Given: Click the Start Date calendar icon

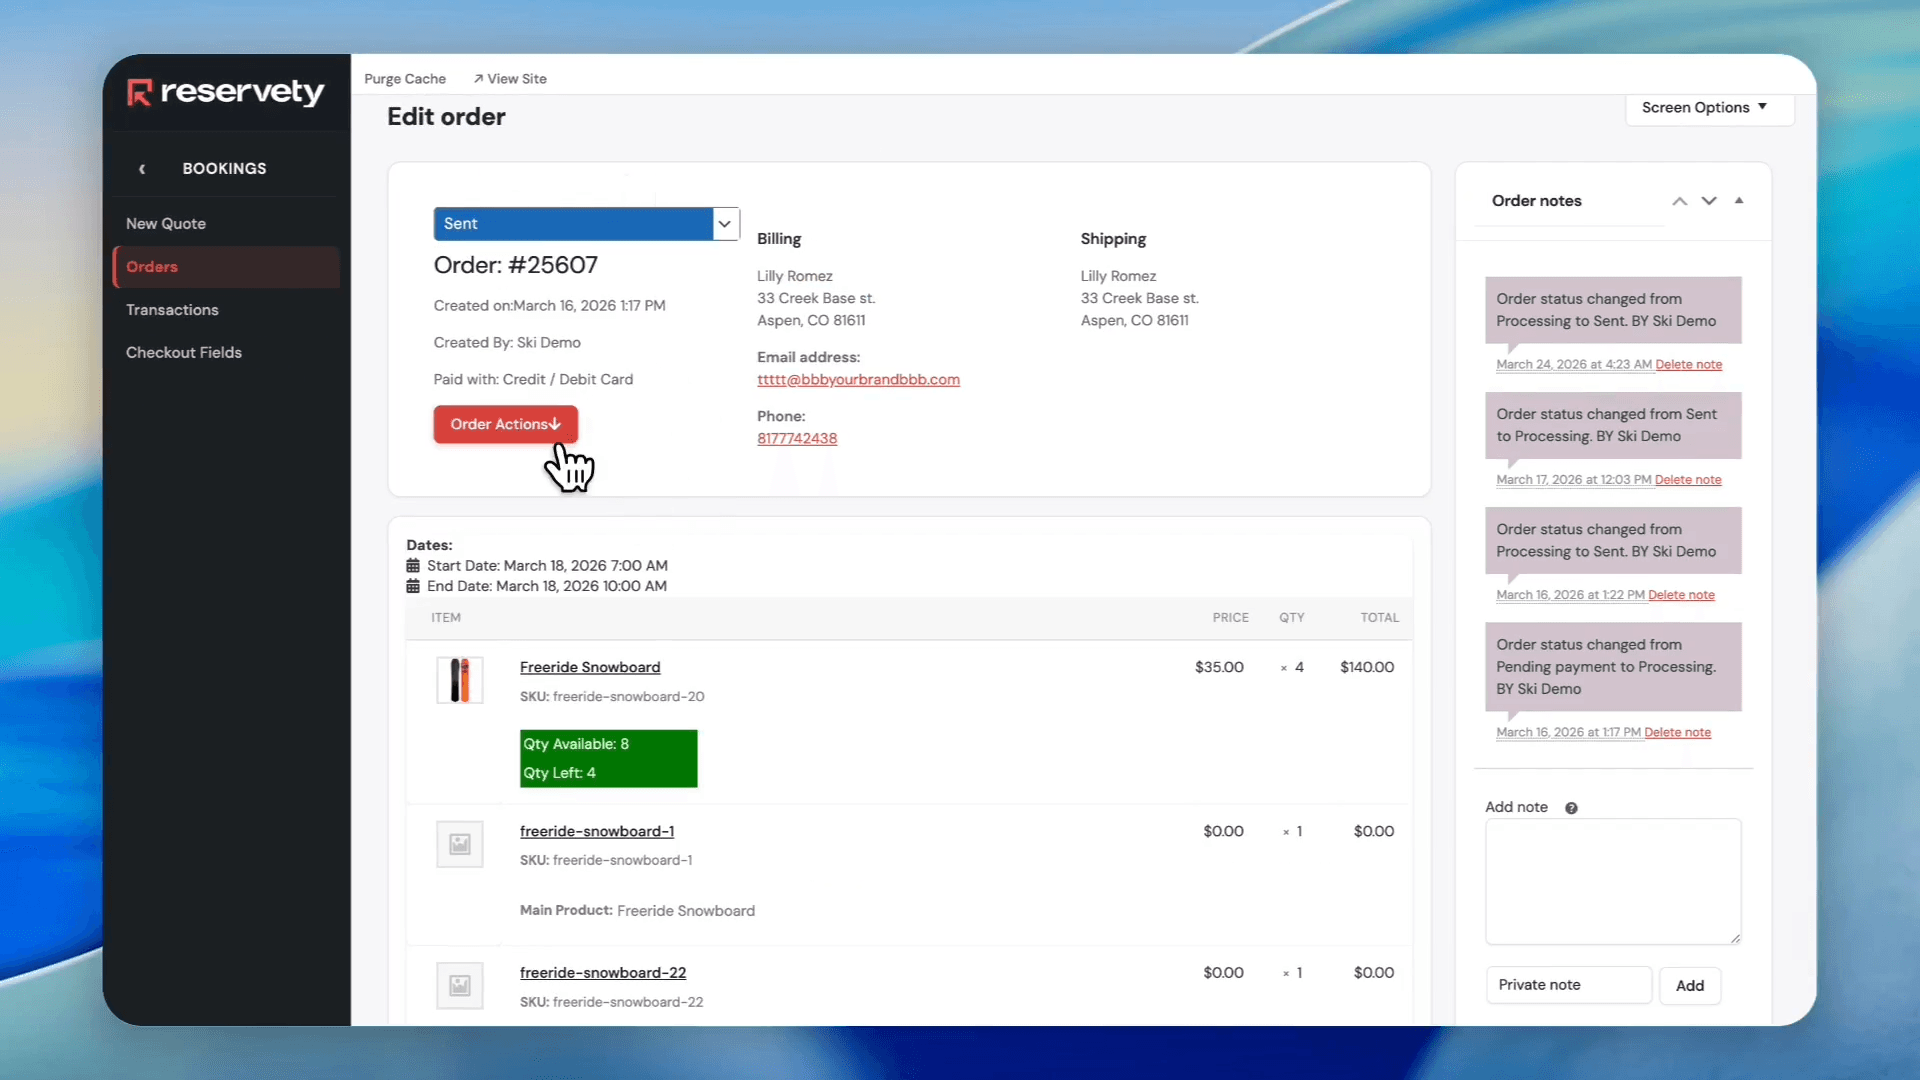Looking at the screenshot, I should tap(413, 566).
